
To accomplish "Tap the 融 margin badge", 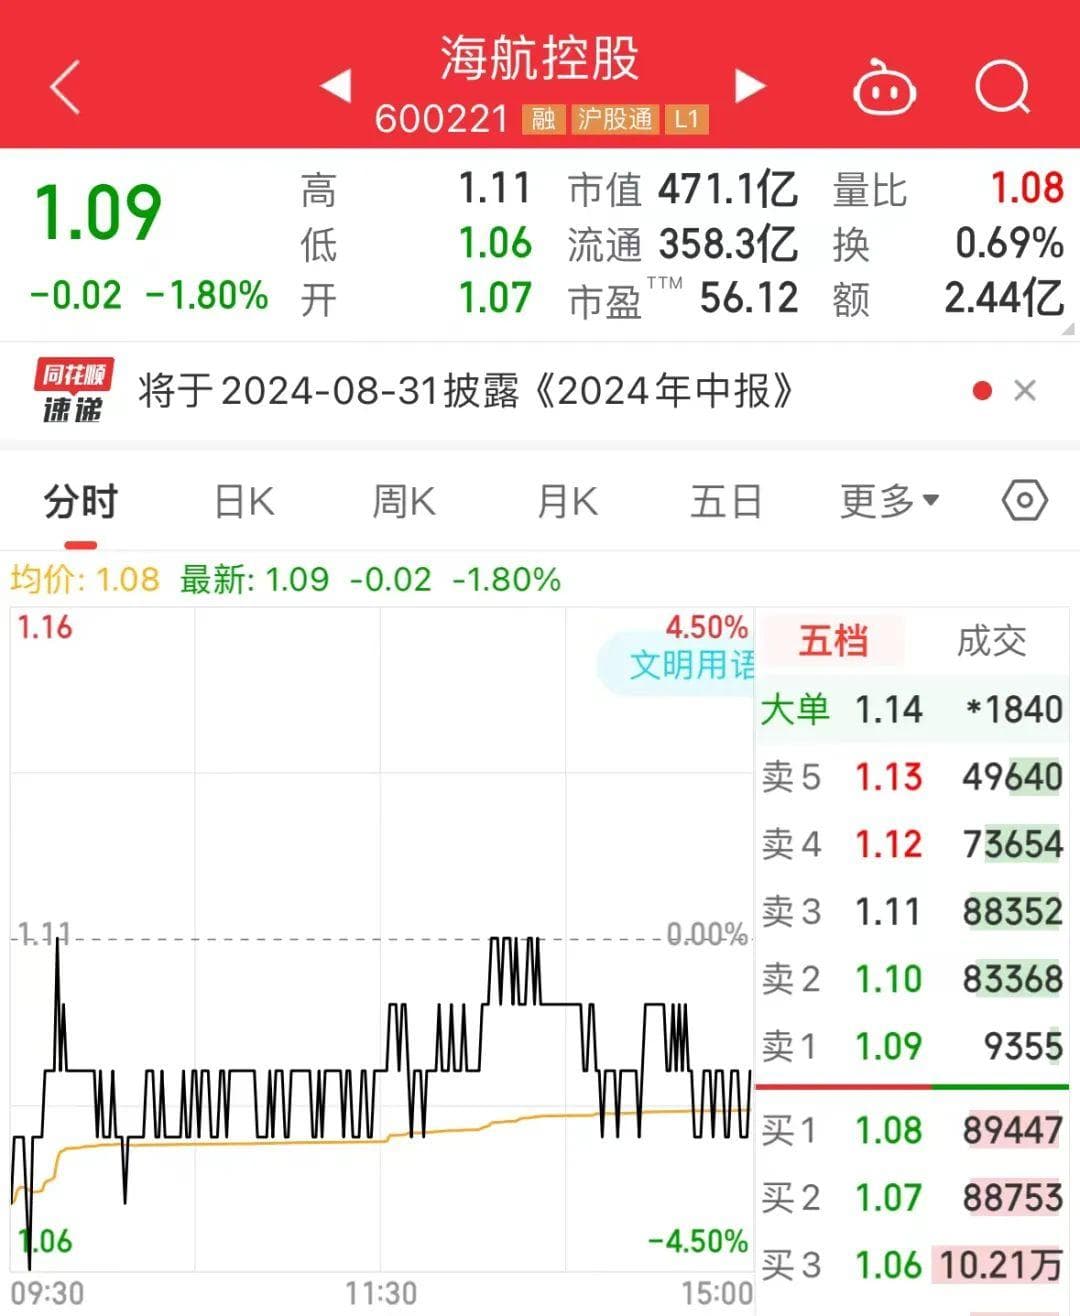I will pyautogui.click(x=543, y=119).
